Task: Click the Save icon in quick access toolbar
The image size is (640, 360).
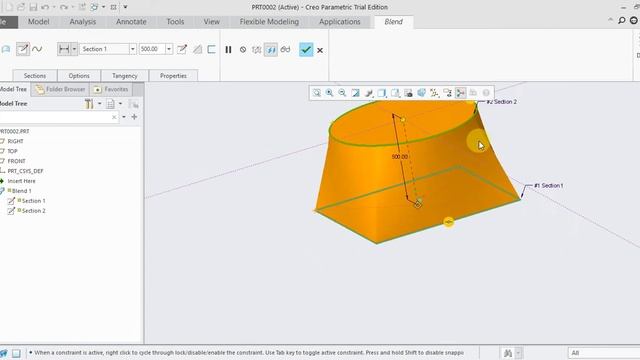Action: click(33, 7)
